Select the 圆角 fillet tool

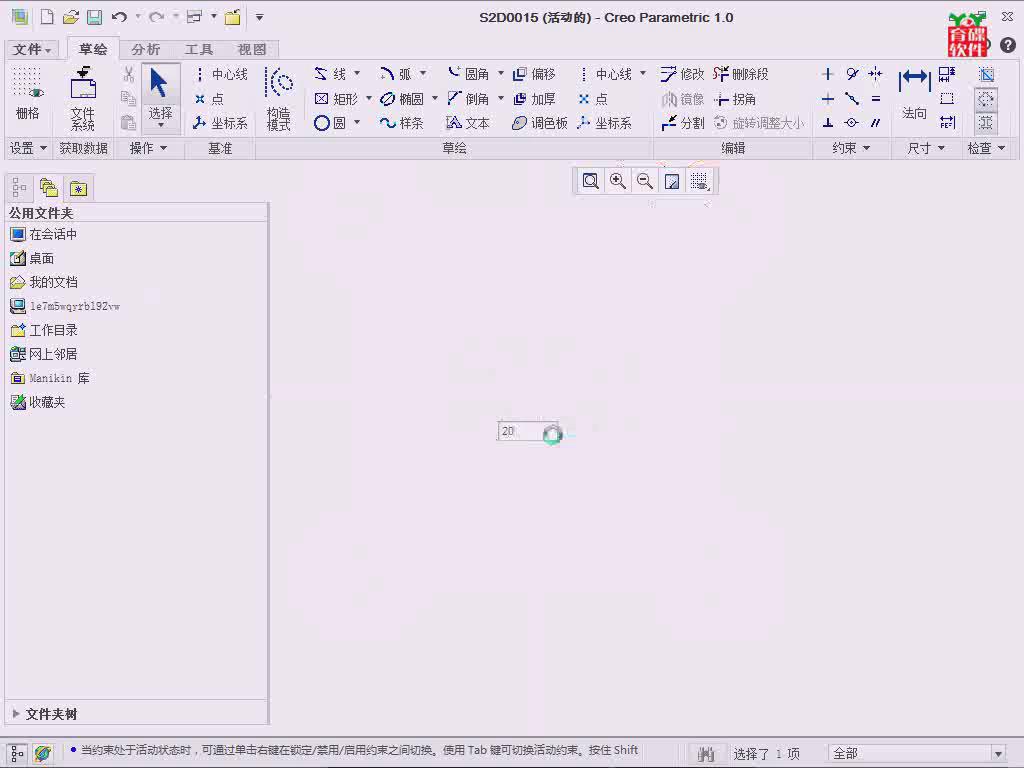(468, 74)
